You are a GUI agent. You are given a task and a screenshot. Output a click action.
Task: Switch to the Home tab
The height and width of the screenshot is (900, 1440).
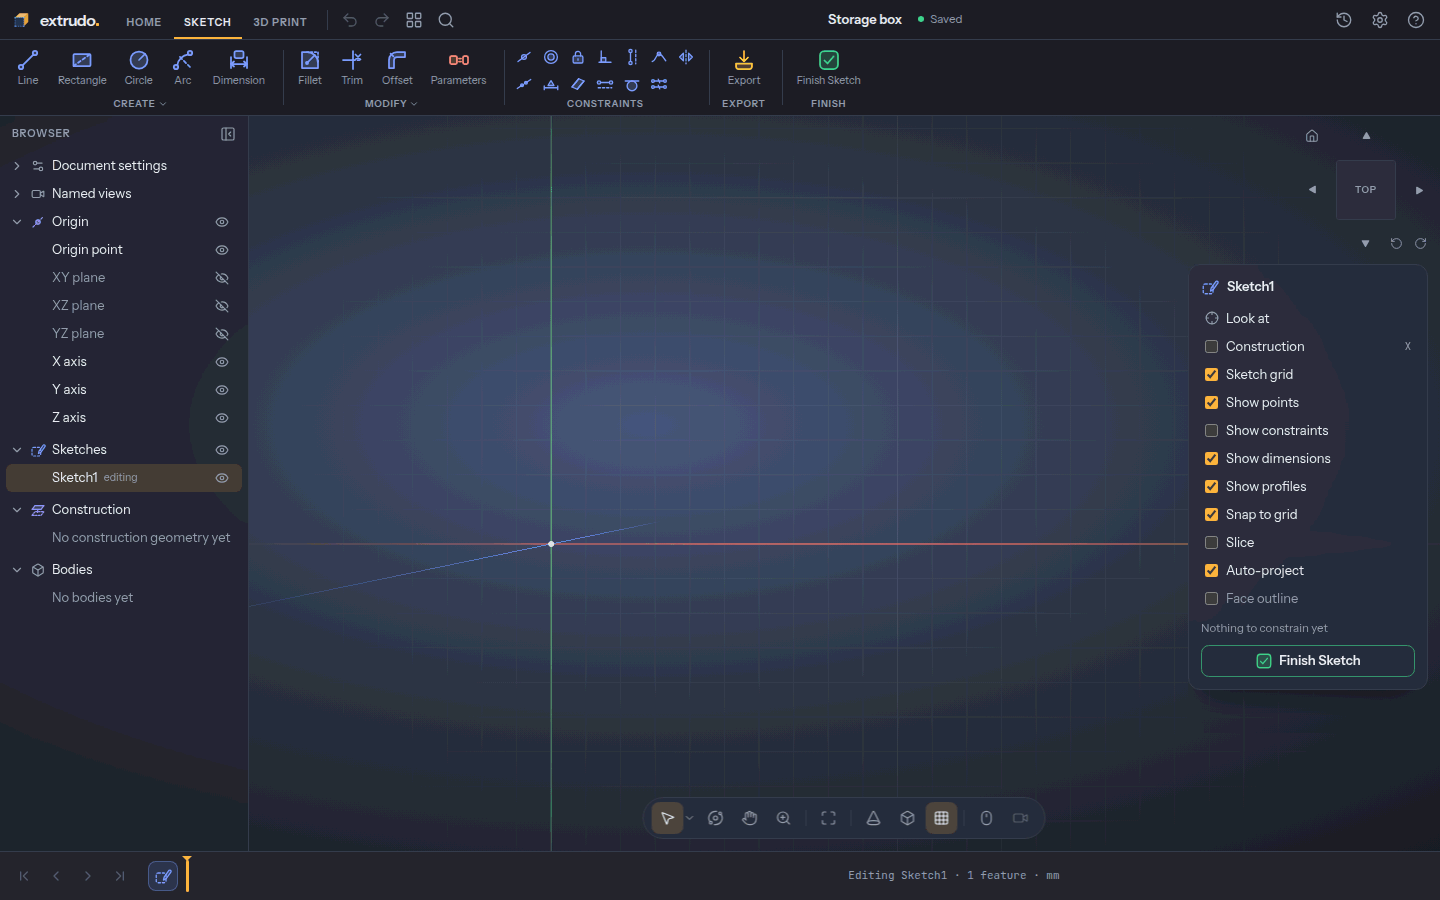[144, 22]
